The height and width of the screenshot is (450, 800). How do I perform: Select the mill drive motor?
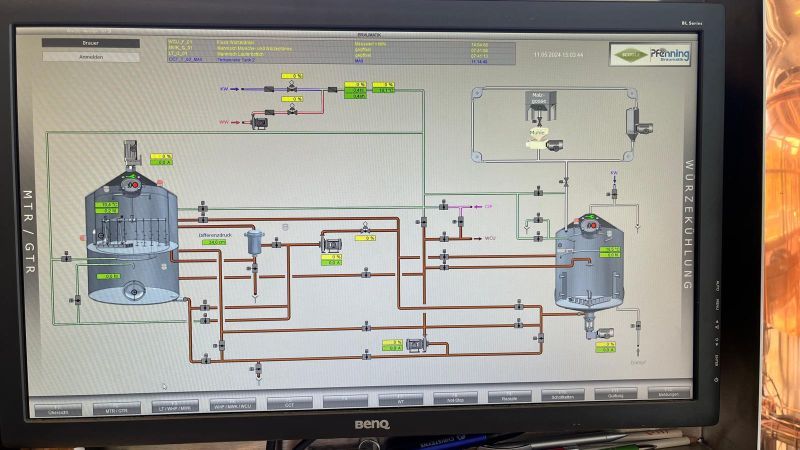[x=555, y=146]
